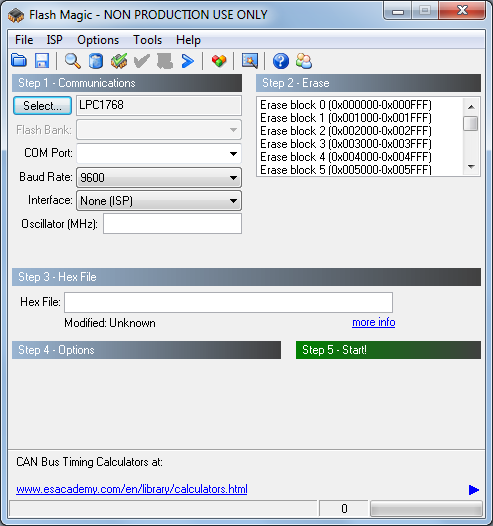Click the Open hex file folder icon
Image resolution: width=493 pixels, height=526 pixels.
(x=19, y=61)
